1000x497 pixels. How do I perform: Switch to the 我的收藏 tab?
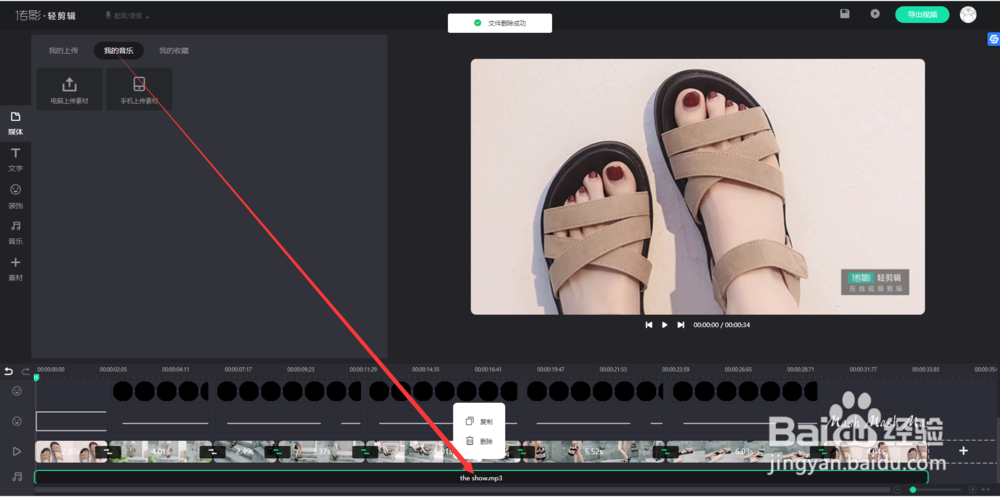click(x=174, y=50)
